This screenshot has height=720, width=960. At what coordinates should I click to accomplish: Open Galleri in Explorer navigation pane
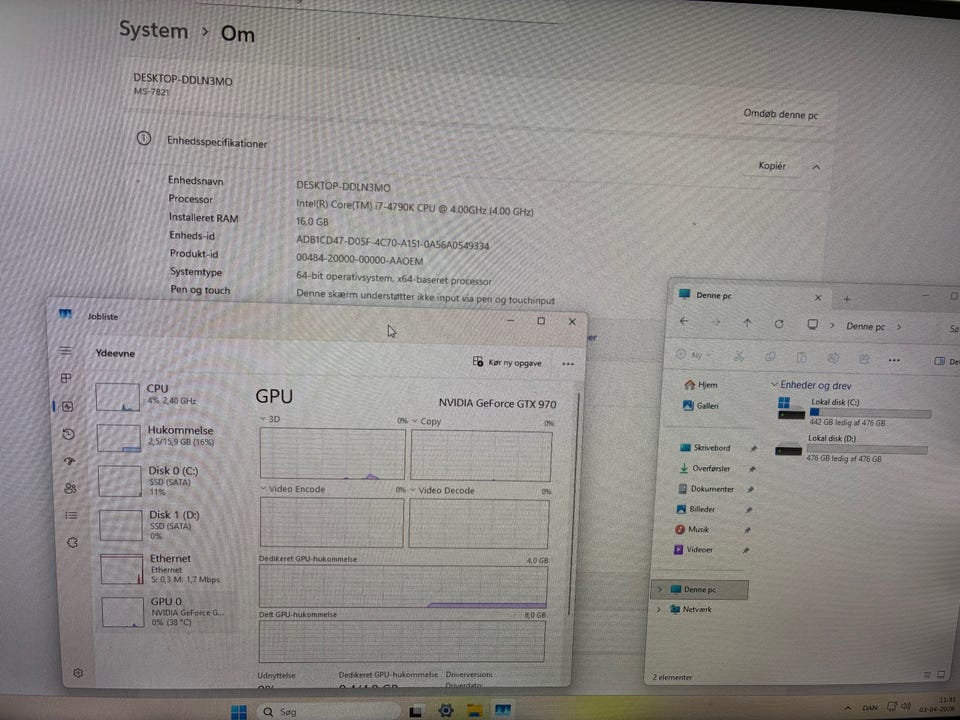[700, 405]
